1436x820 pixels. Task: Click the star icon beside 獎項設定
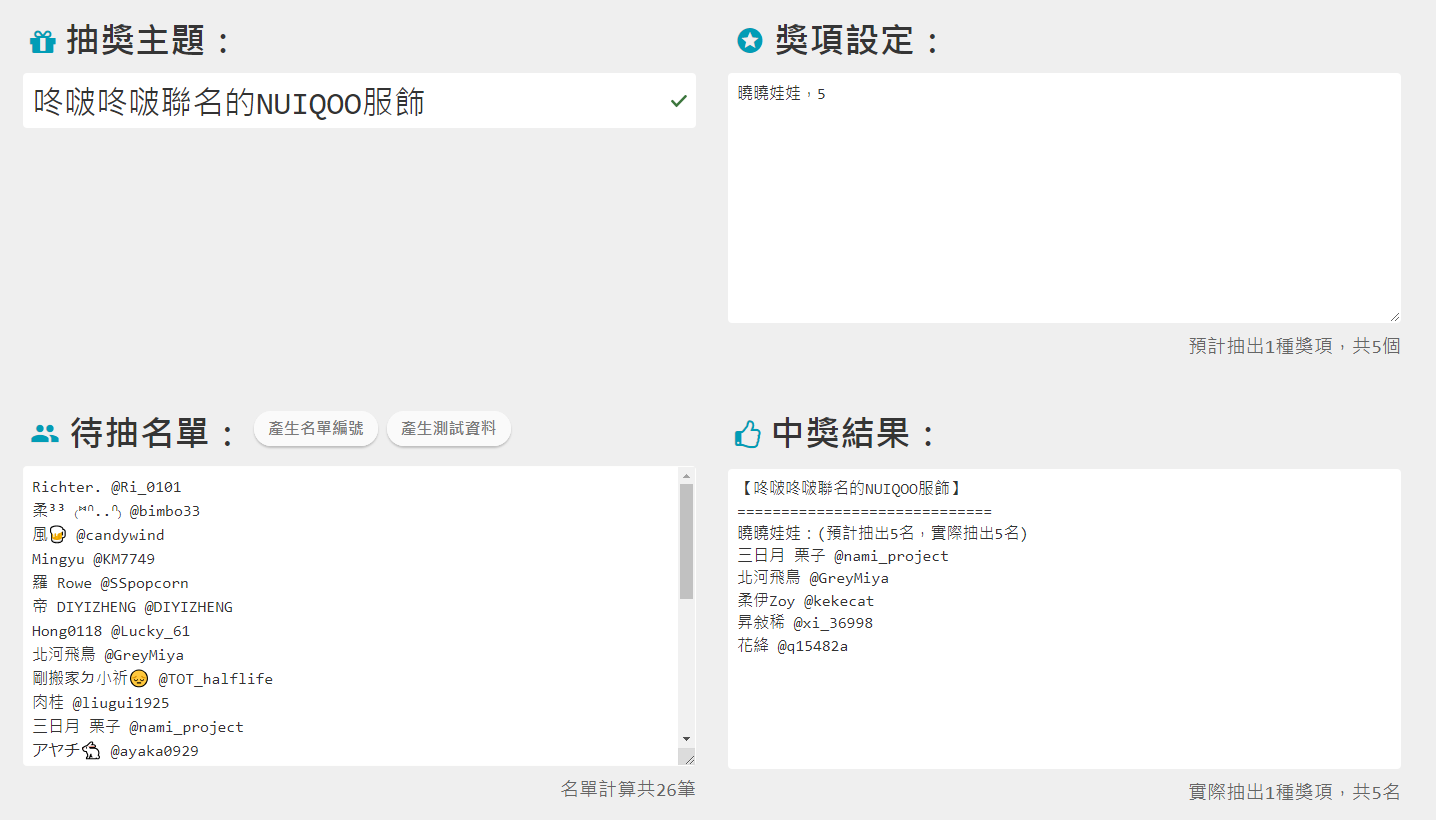tap(749, 41)
